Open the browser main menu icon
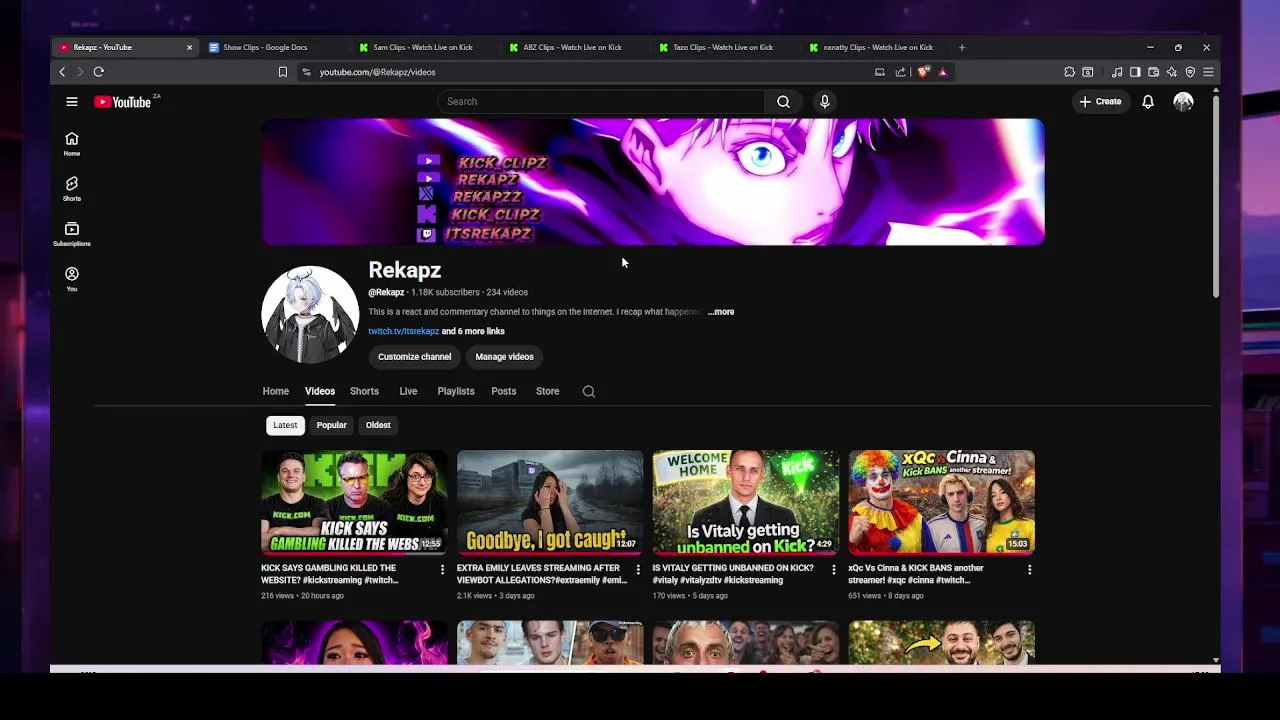The height and width of the screenshot is (720, 1280). coord(1208,72)
